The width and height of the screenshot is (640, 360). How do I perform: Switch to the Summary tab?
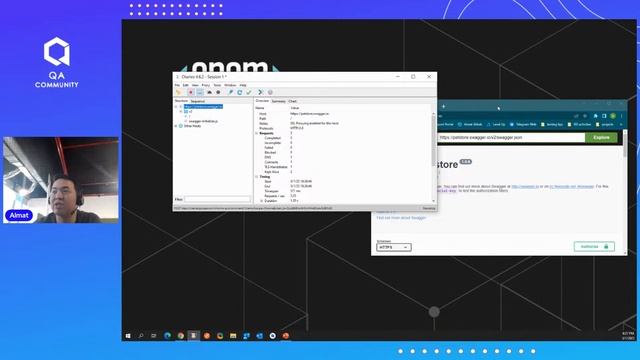(x=279, y=101)
